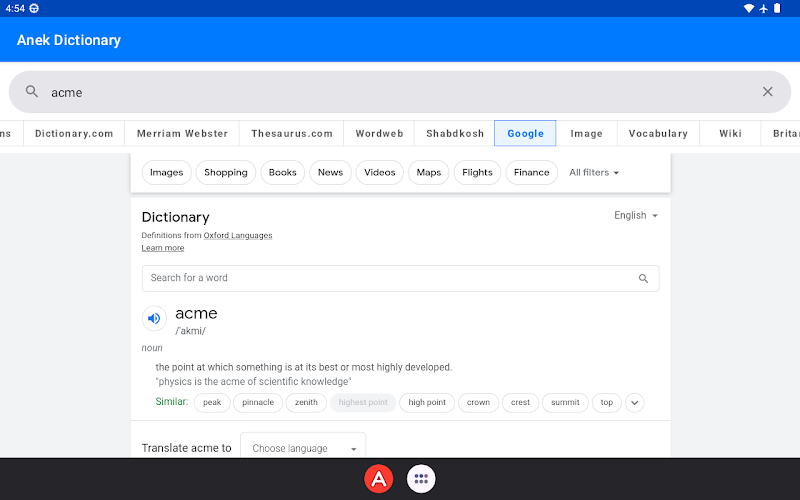The image size is (800, 500).
Task: Open the English language dropdown
Action: pos(636,215)
